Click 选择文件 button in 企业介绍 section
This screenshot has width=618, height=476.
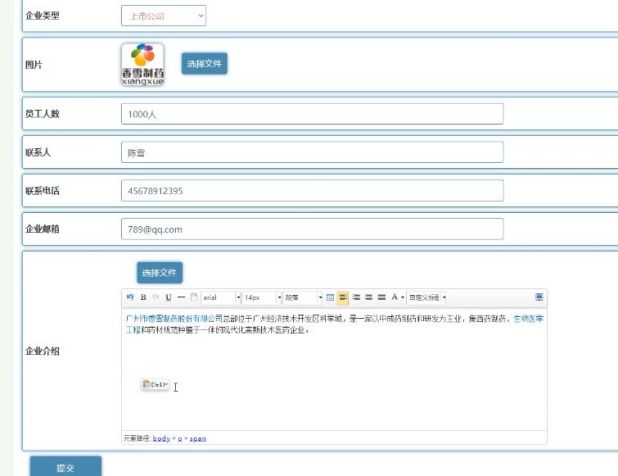pyautogui.click(x=160, y=273)
